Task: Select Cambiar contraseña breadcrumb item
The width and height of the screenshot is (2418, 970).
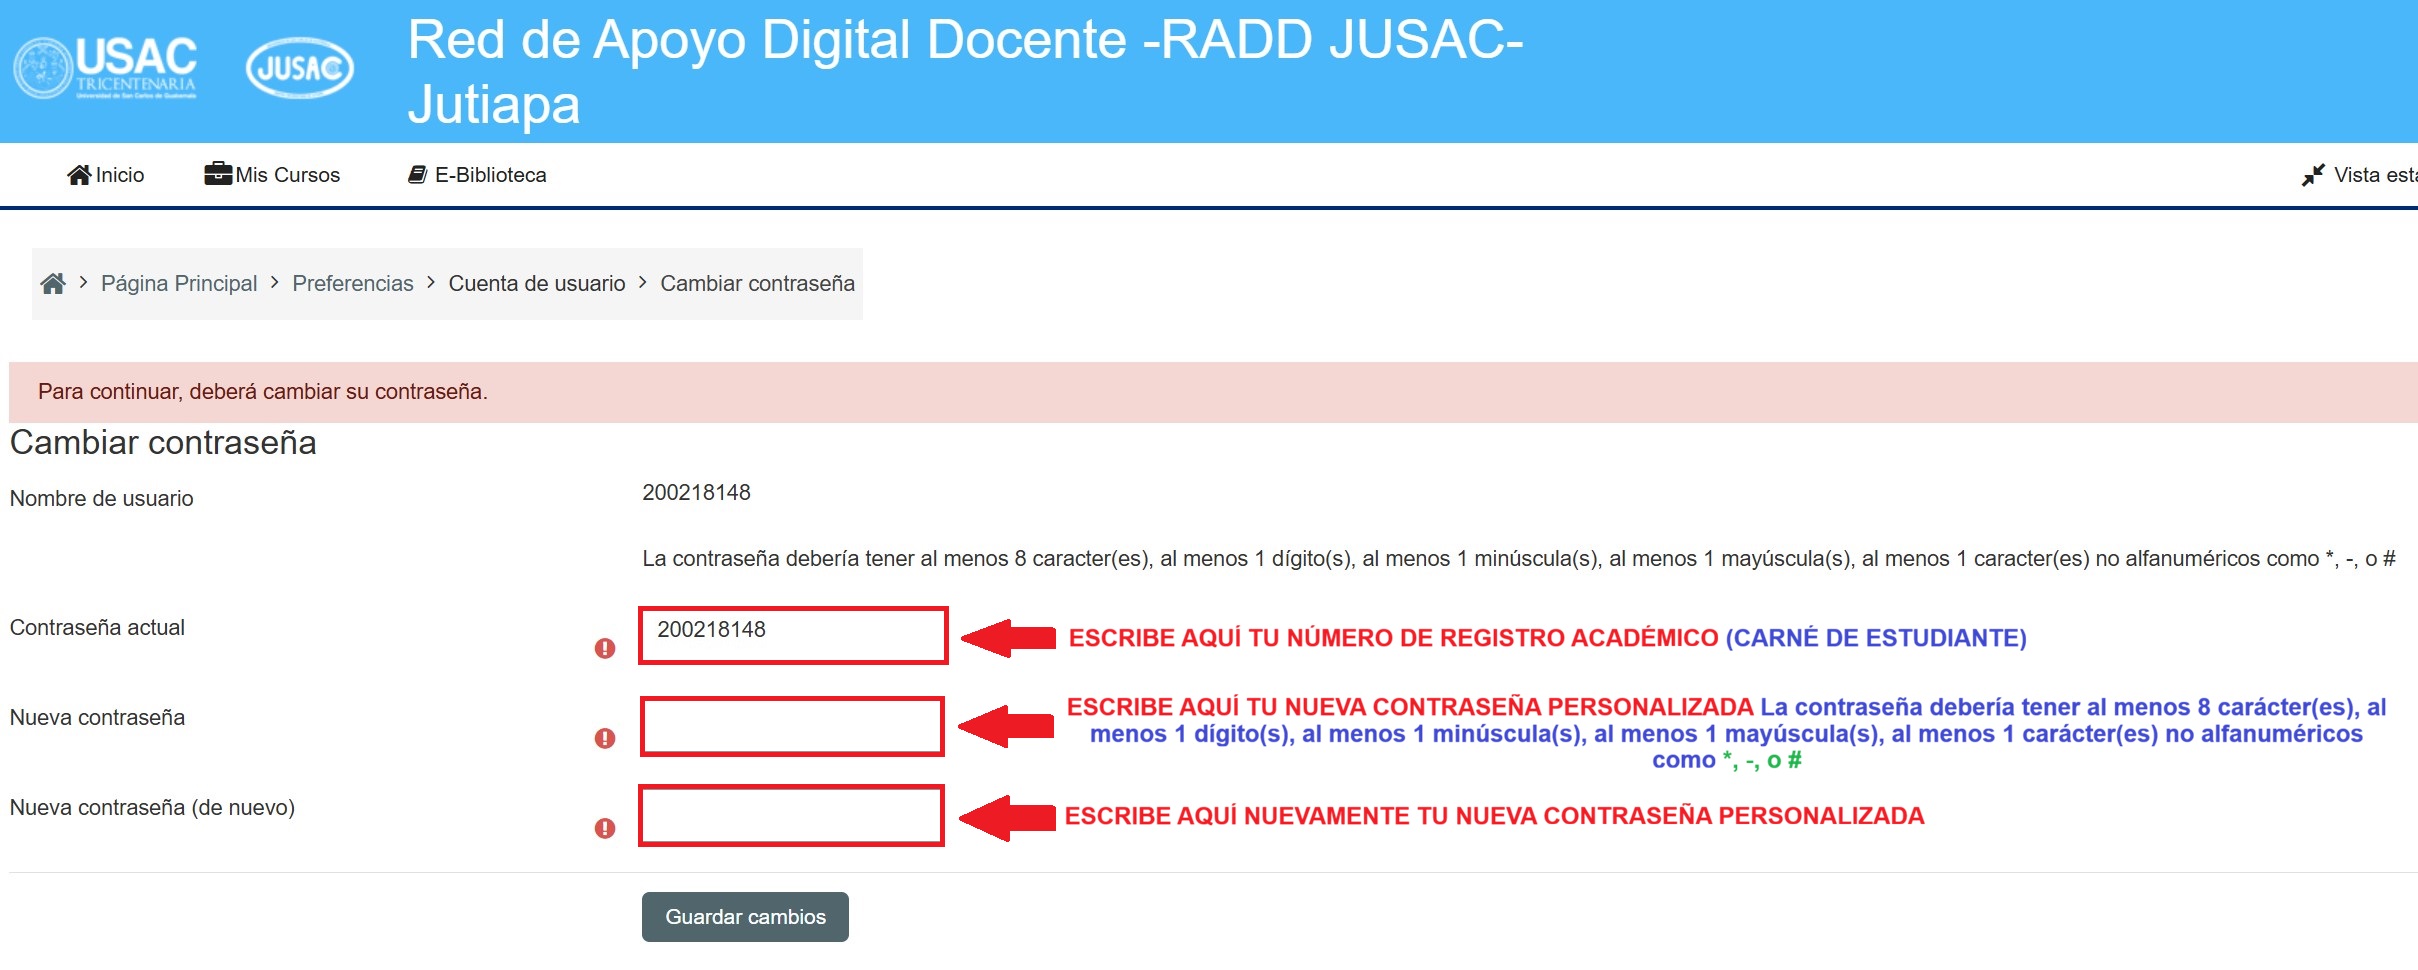Action: [757, 284]
